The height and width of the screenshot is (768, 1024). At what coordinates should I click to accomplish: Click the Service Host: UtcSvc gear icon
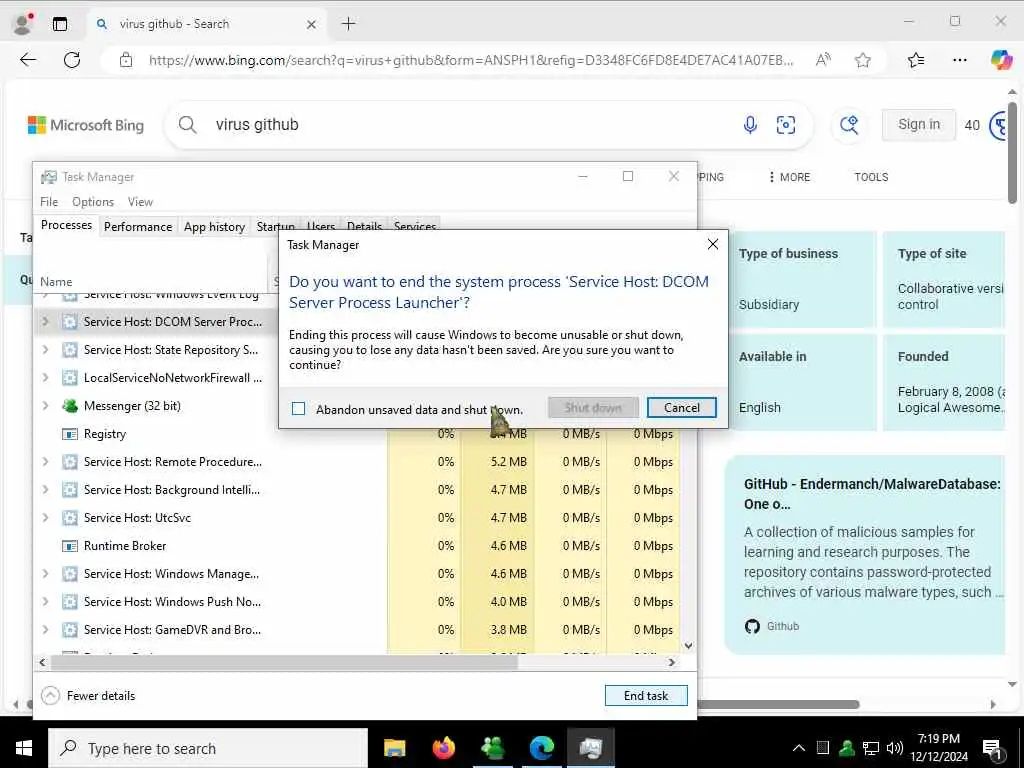[70, 518]
